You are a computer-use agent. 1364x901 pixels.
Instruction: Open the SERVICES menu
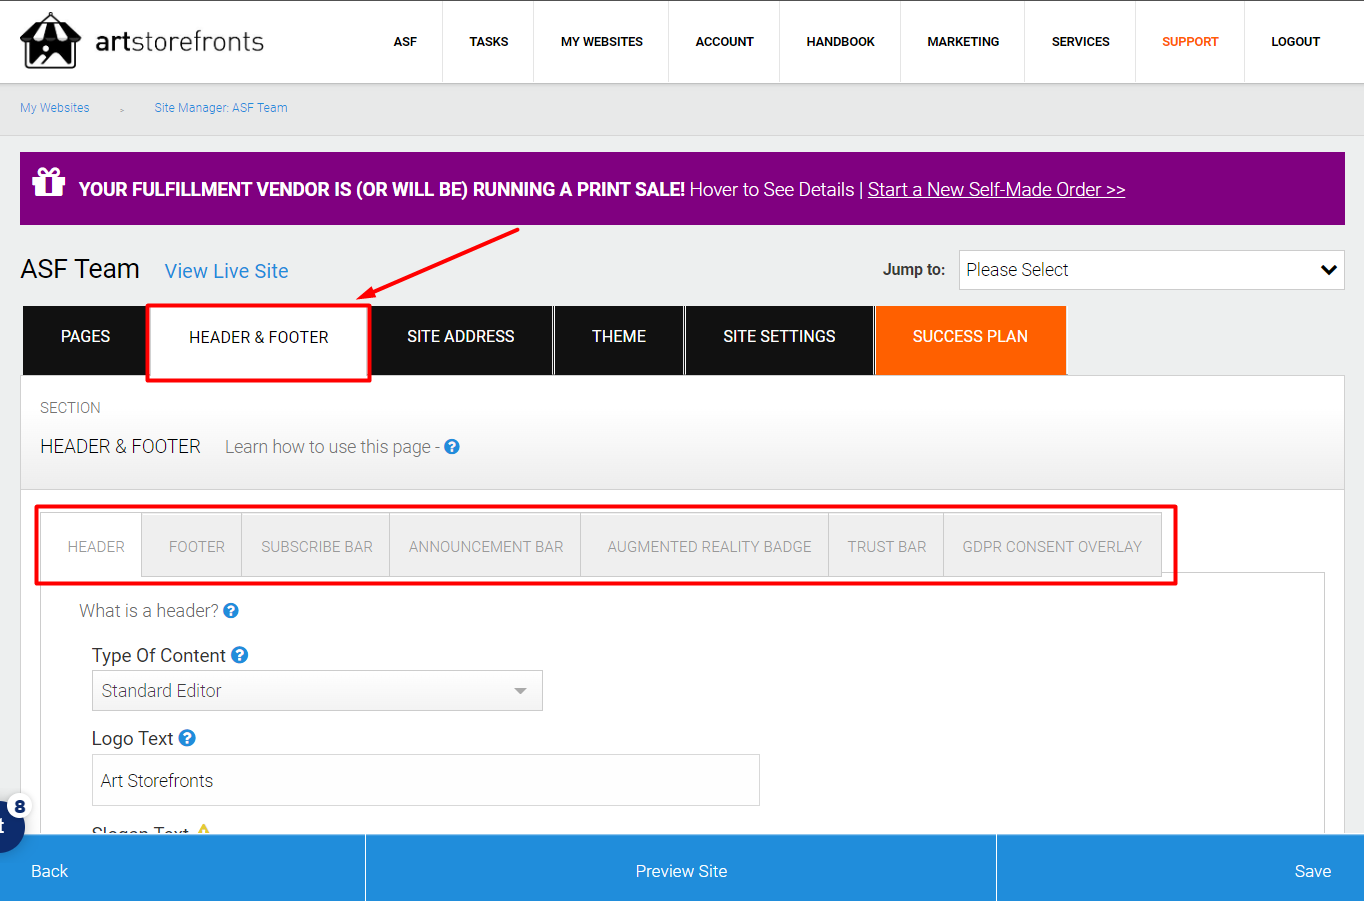(x=1081, y=42)
